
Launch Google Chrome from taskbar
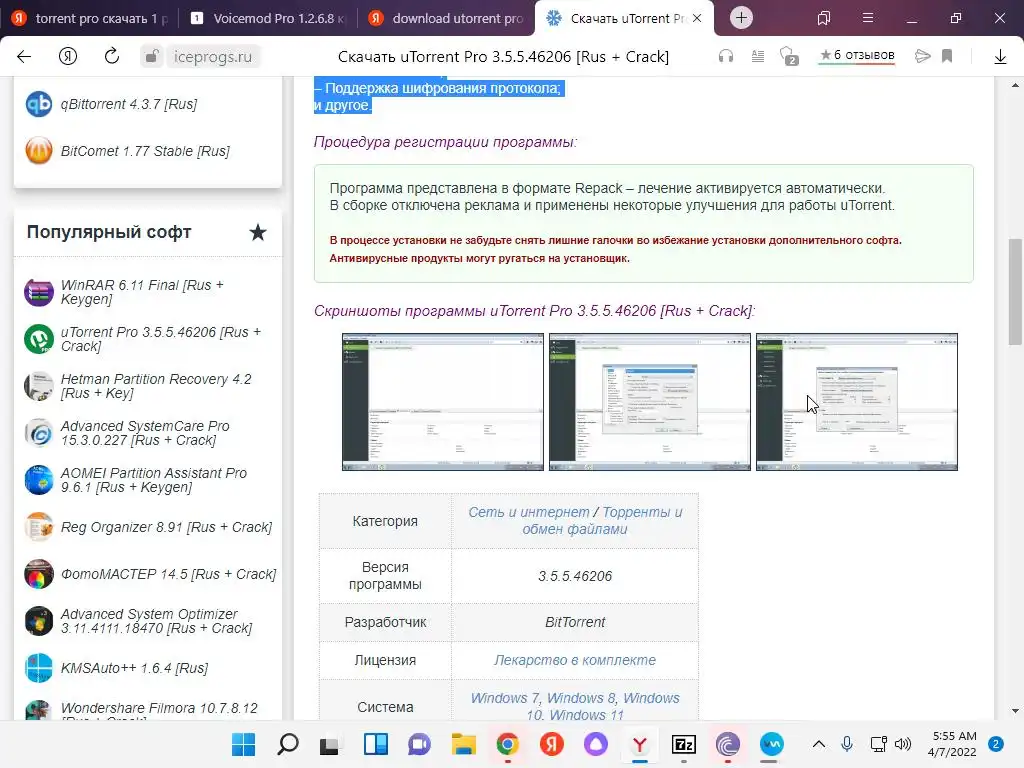click(x=507, y=744)
